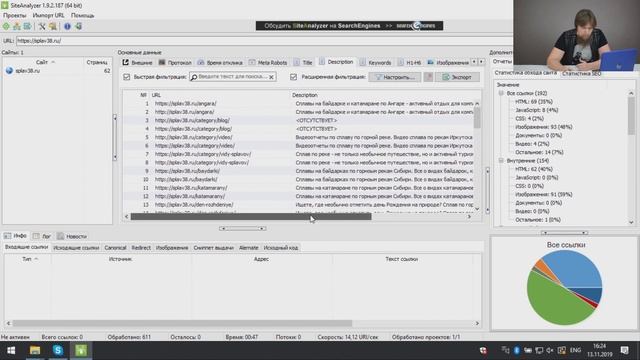Image resolution: width=640 pixels, height=360 pixels.
Task: Click the network tray icon
Action: [x=539, y=350]
